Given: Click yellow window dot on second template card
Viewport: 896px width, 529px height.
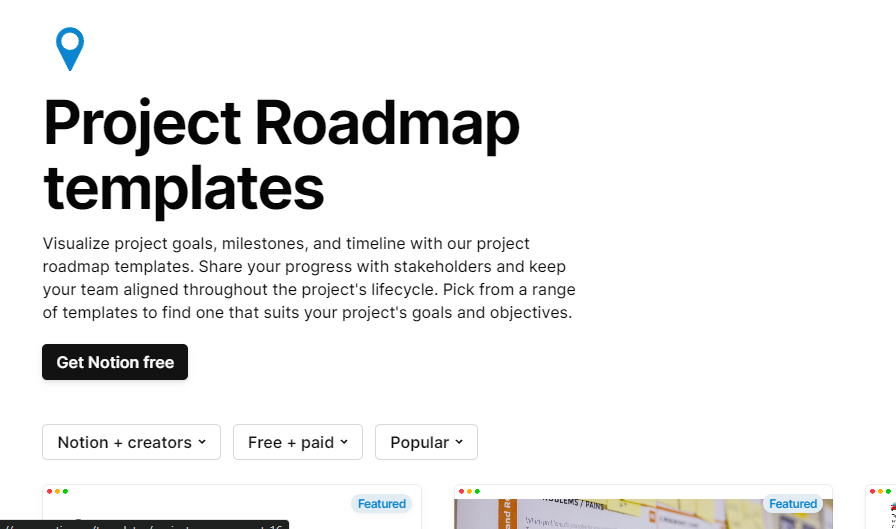Looking at the screenshot, I should (469, 491).
